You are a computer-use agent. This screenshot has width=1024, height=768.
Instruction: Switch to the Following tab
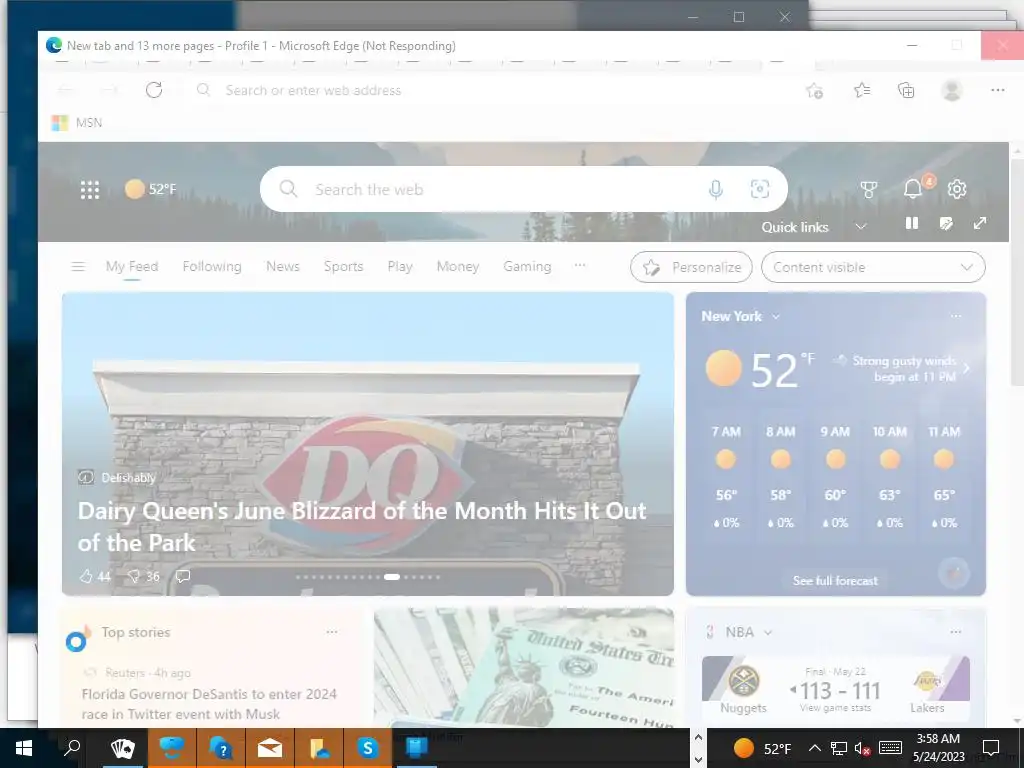click(212, 266)
